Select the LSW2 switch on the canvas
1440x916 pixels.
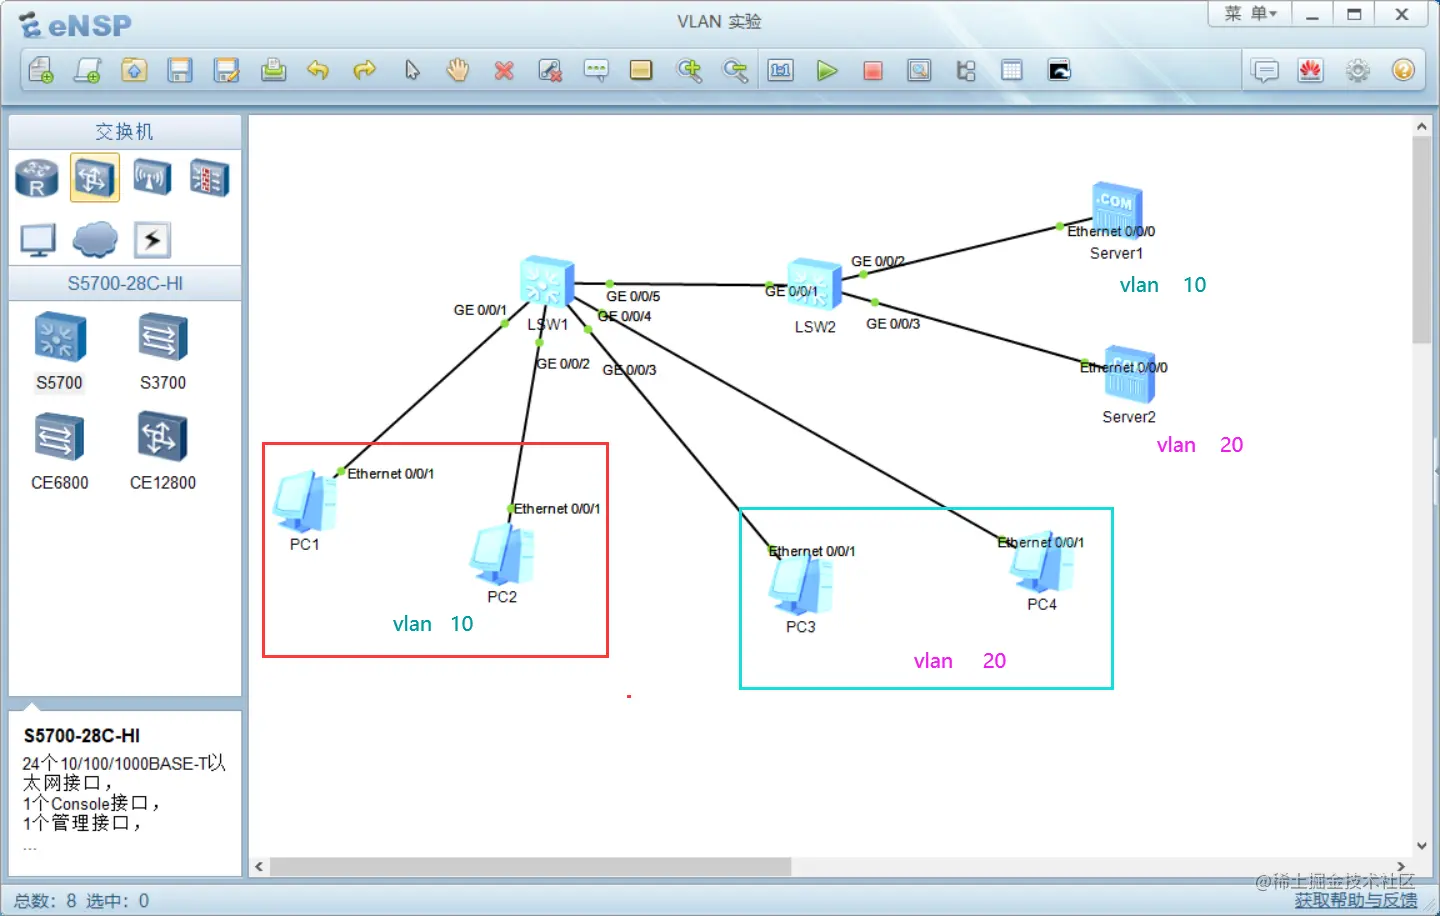(814, 284)
